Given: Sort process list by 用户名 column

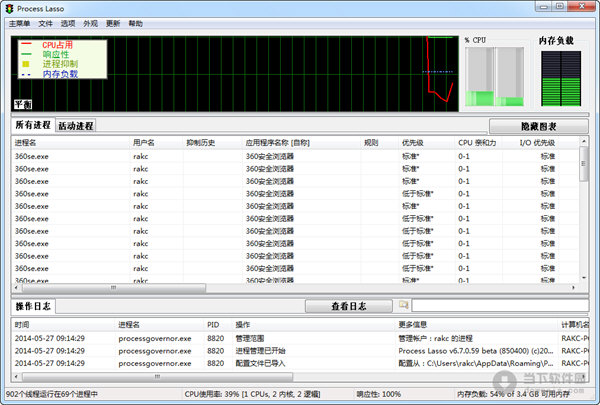Looking at the screenshot, I should coord(156,143).
